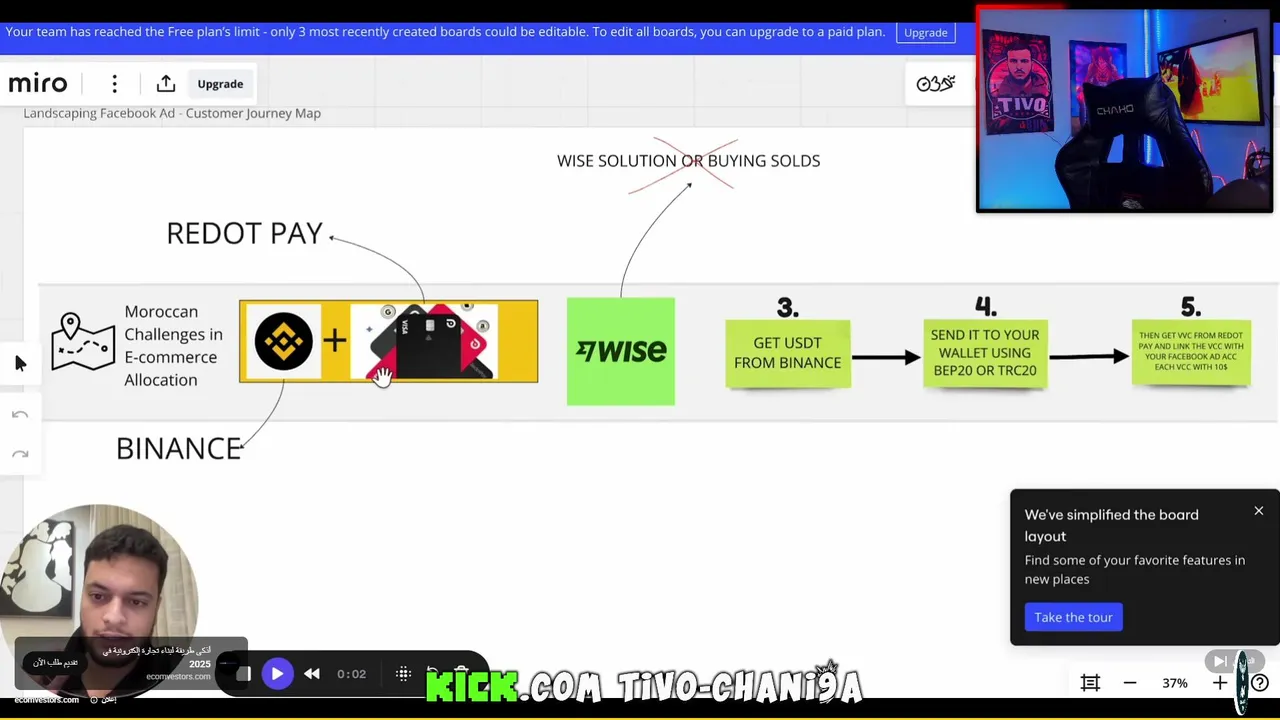Click the map pin location icon

[x=82, y=342]
